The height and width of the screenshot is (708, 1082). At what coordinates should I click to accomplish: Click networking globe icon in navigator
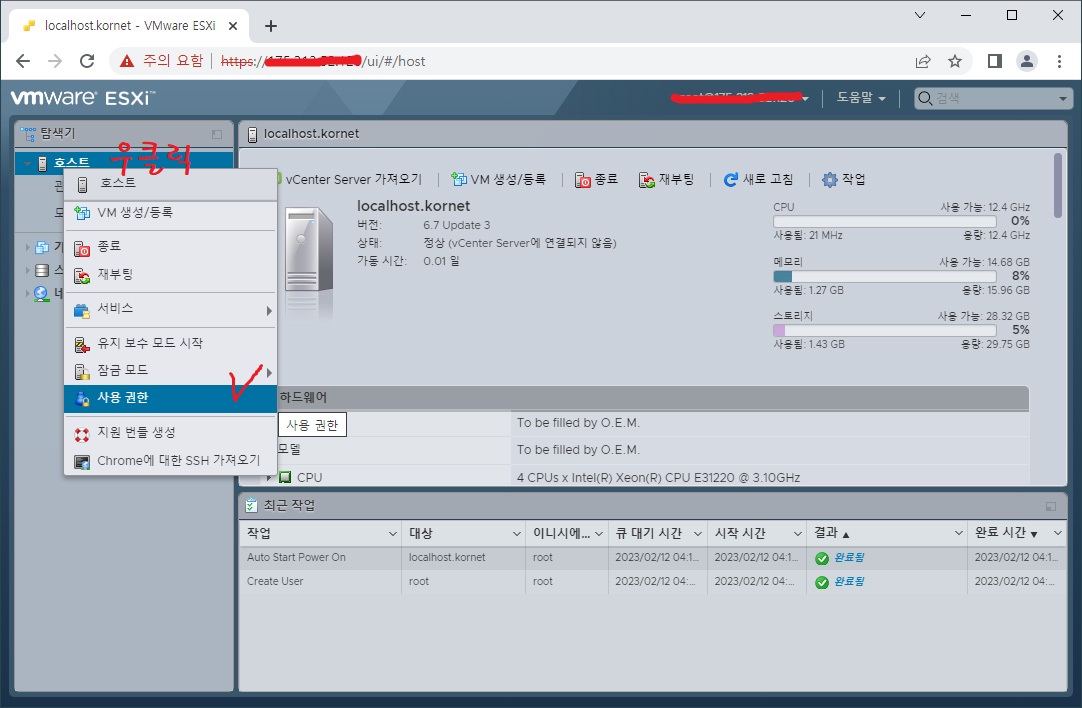[x=41, y=293]
